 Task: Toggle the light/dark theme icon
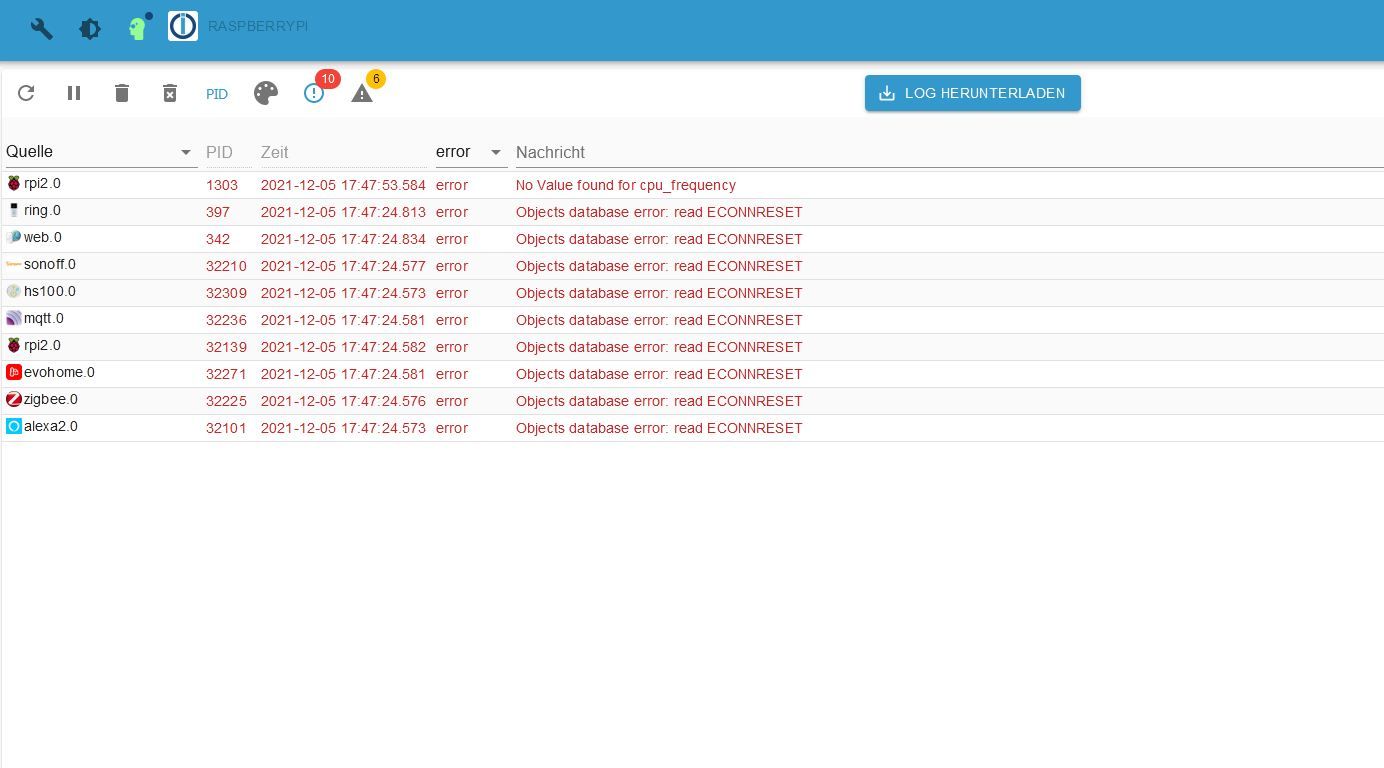(90, 29)
